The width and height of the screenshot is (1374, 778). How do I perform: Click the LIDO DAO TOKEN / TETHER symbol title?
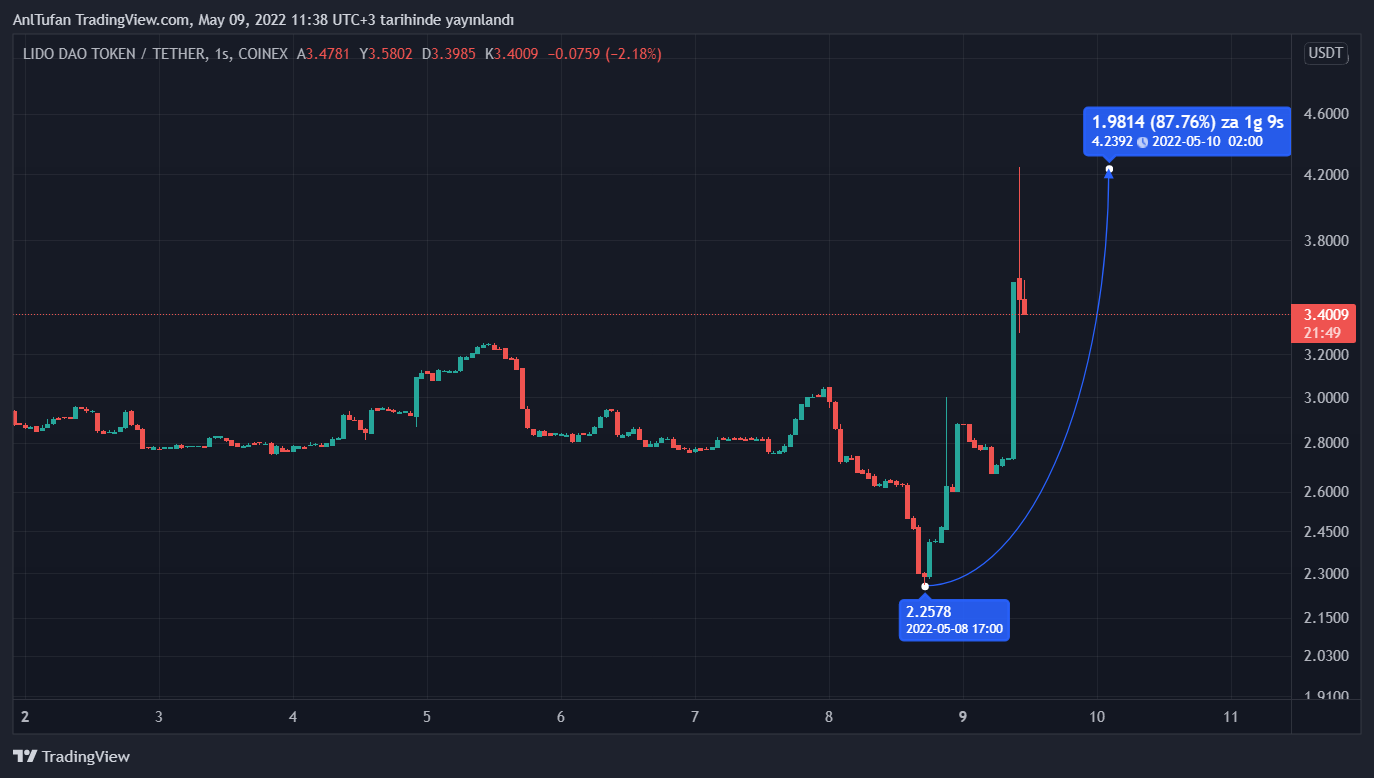coord(115,54)
